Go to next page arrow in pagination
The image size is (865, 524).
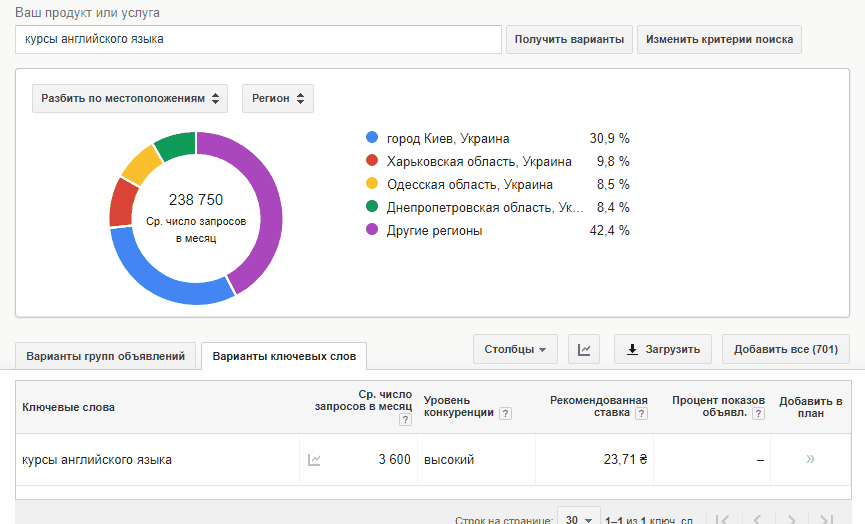791,520
